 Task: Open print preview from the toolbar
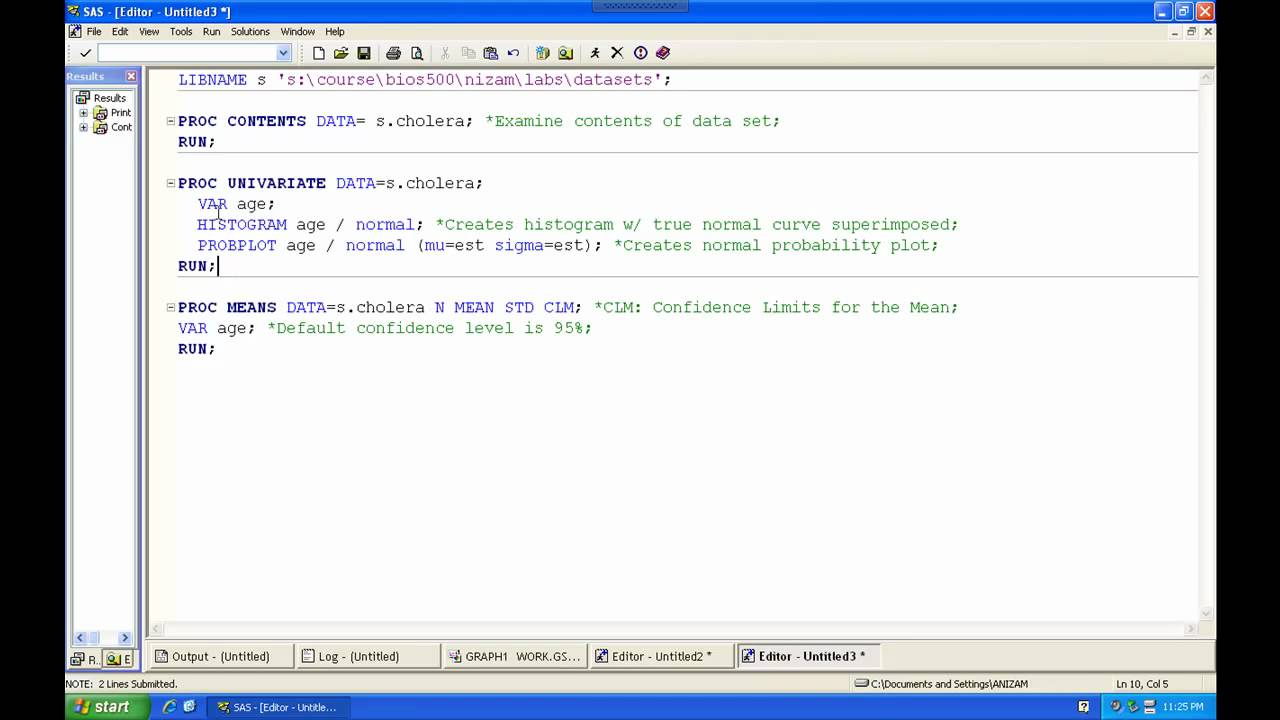point(417,53)
